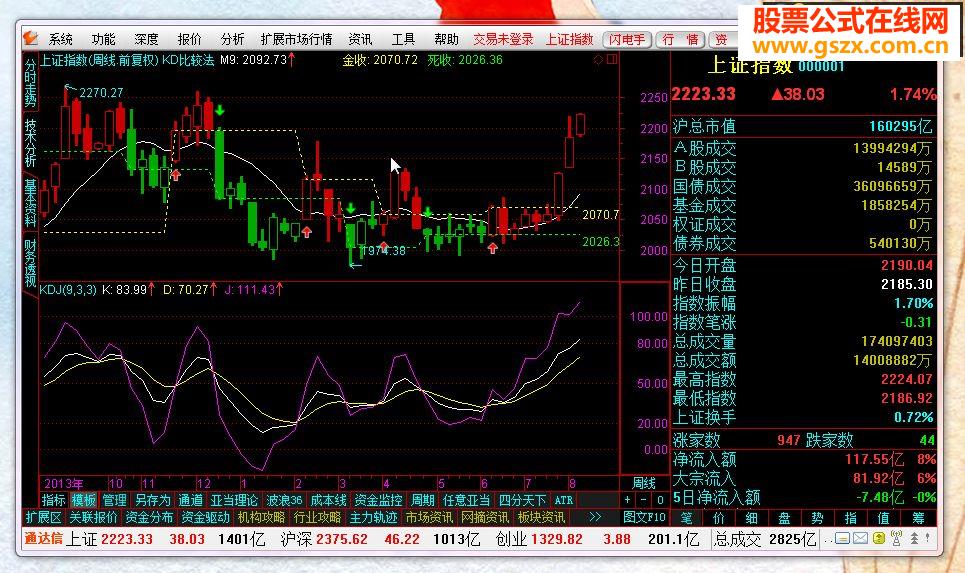Screen dimensions: 965x573
Task: Click the 行情 button
Action: tap(681, 39)
